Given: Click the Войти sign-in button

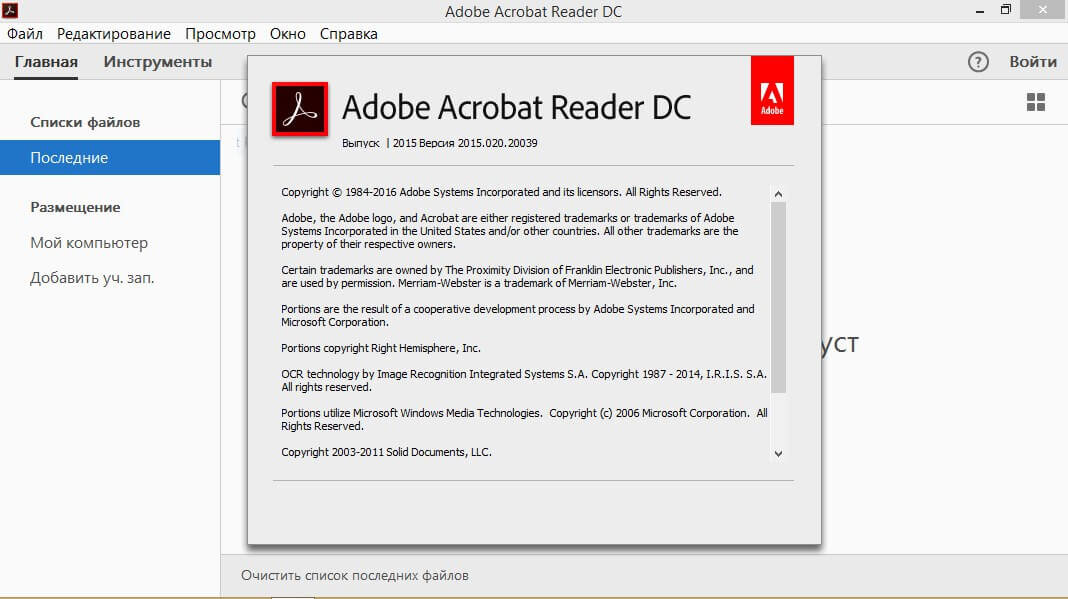Looking at the screenshot, I should (1033, 62).
